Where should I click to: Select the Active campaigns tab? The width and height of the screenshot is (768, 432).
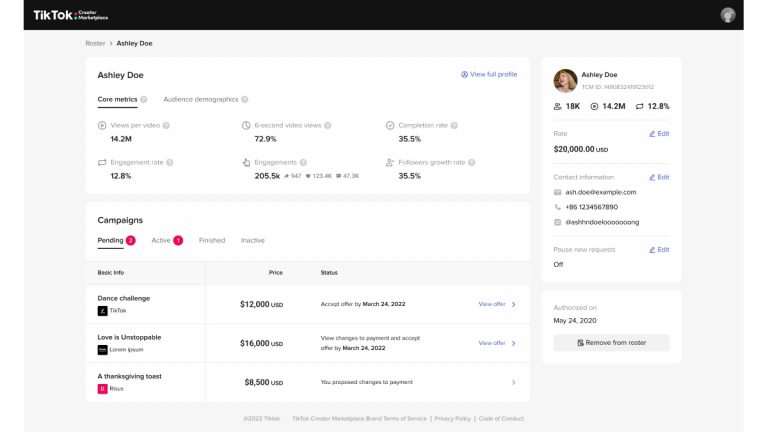tap(167, 240)
